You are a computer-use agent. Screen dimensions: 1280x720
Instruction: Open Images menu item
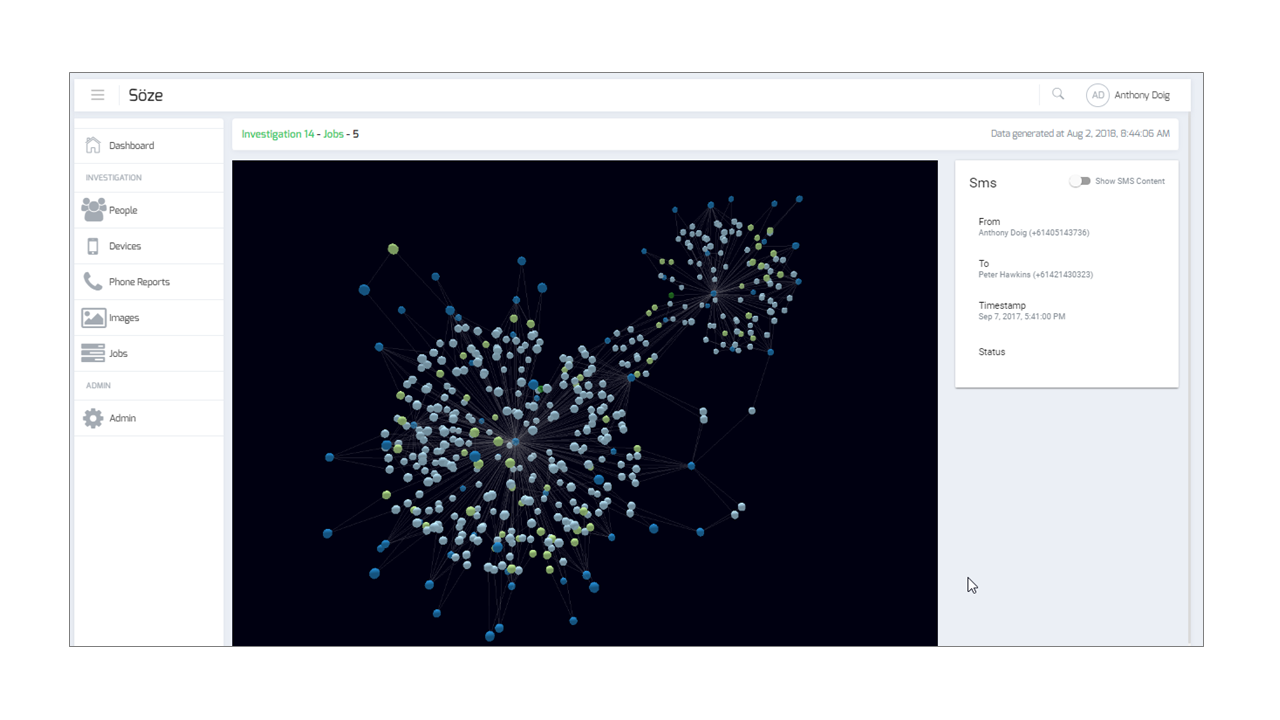[x=149, y=318]
